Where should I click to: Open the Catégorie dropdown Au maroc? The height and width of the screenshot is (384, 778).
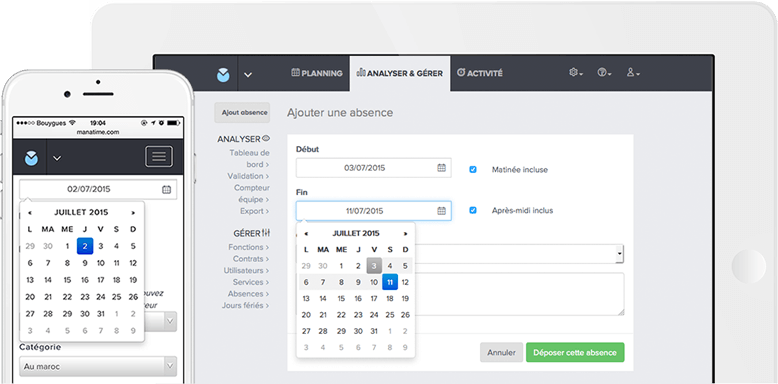pyautogui.click(x=98, y=367)
